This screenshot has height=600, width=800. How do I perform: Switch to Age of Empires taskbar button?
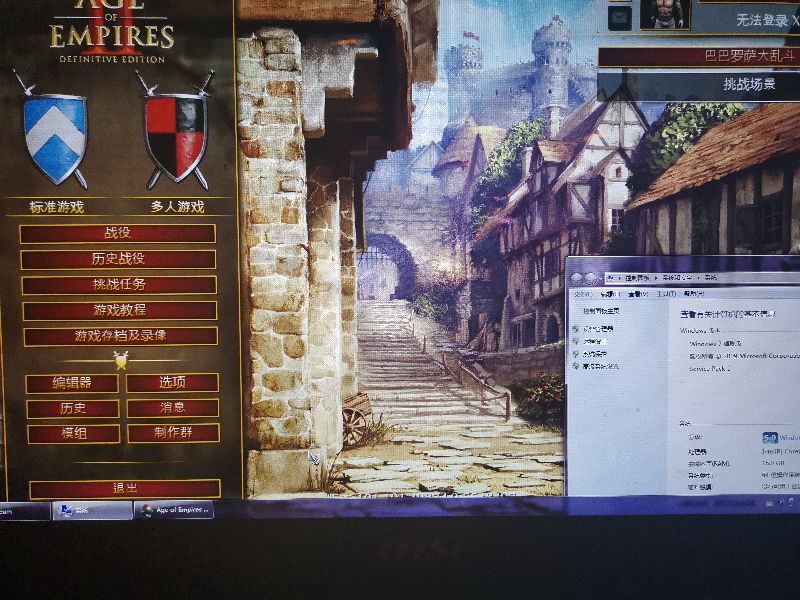point(174,509)
